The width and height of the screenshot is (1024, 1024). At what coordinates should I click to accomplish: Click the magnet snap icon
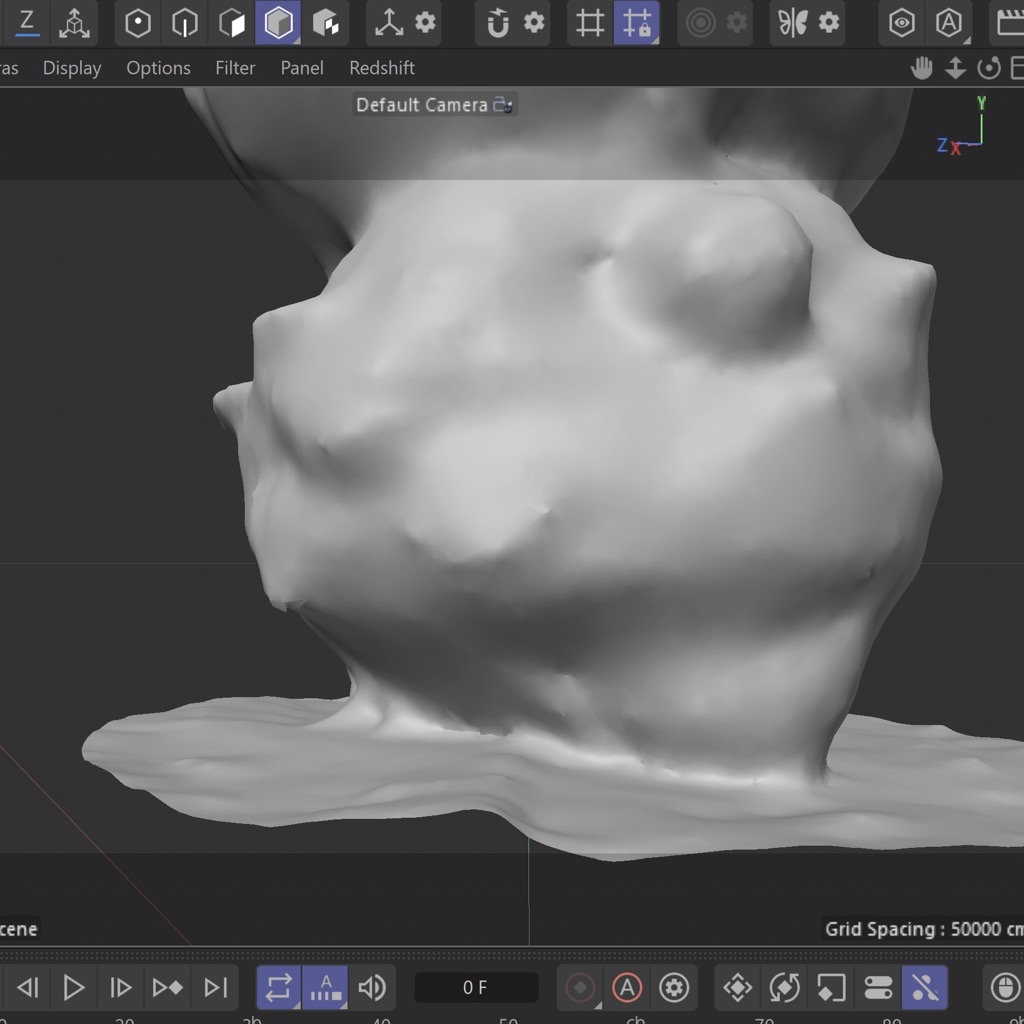[x=497, y=23]
